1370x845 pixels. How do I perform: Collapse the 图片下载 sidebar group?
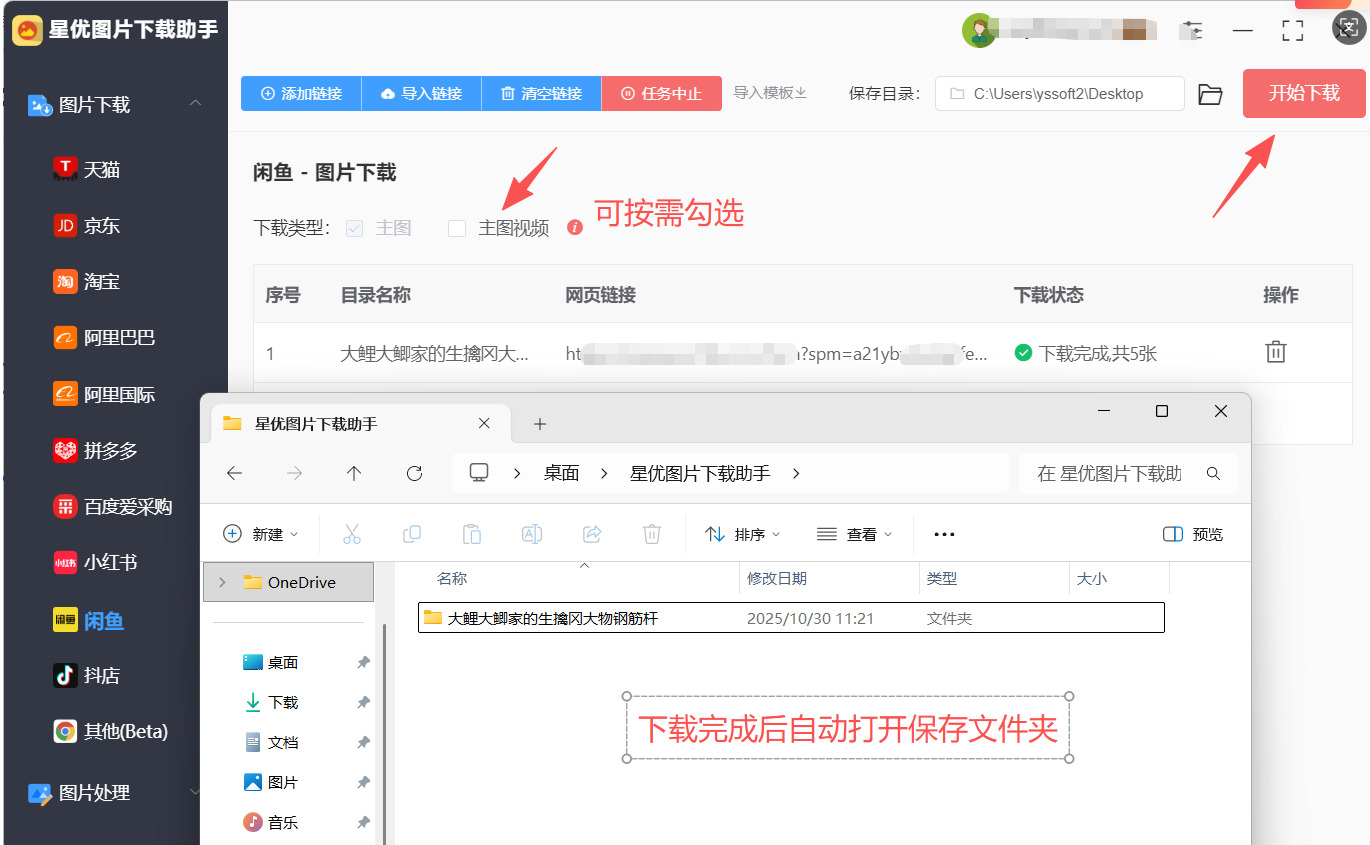point(196,104)
